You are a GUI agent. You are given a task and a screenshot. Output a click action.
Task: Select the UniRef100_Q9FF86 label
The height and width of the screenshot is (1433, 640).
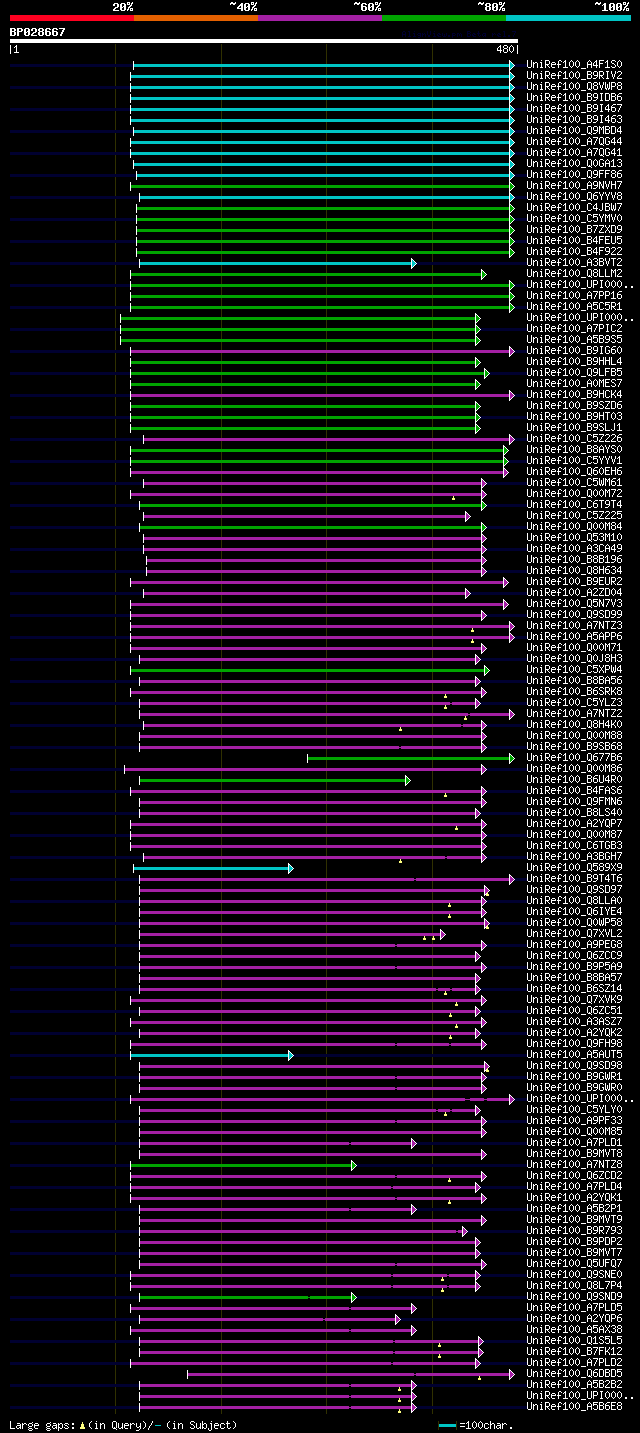574,175
